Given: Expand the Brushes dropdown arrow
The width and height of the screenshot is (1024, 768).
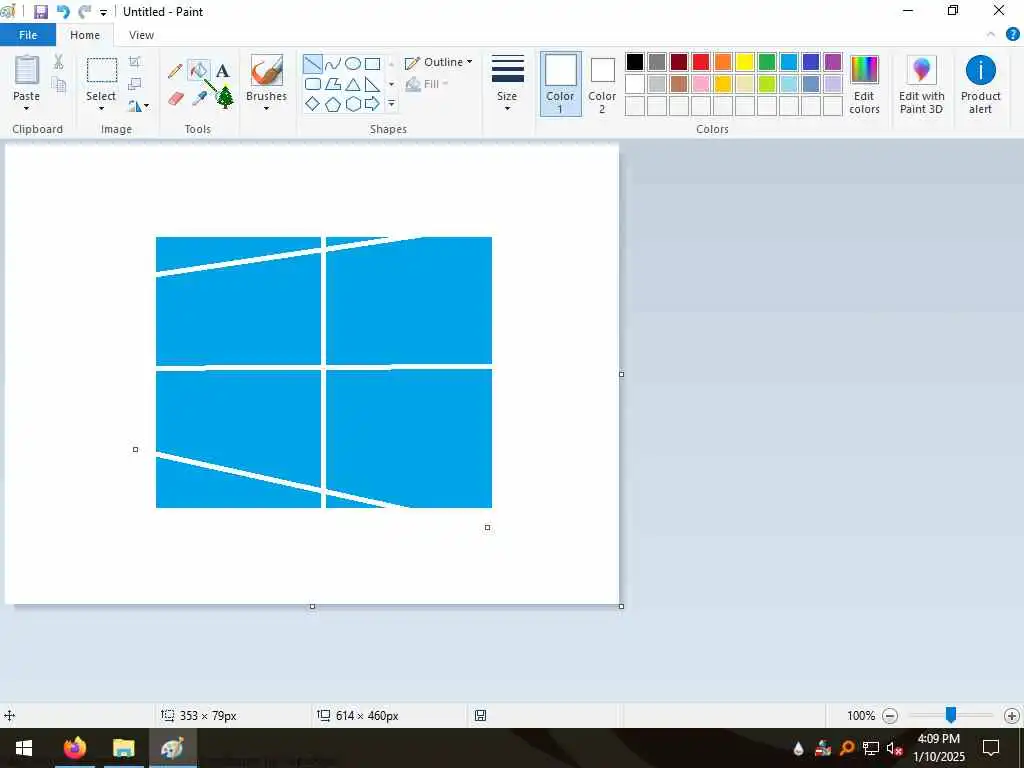Looking at the screenshot, I should pyautogui.click(x=266, y=109).
